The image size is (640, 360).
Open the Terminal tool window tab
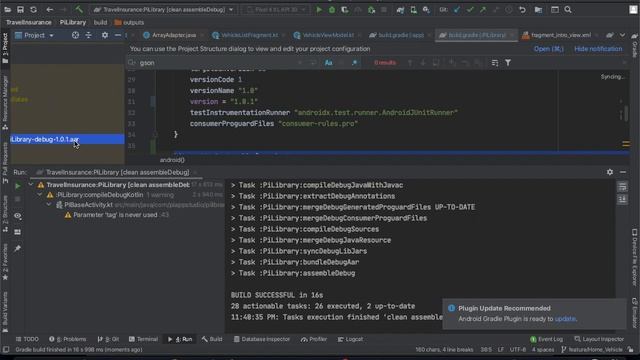click(x=143, y=339)
